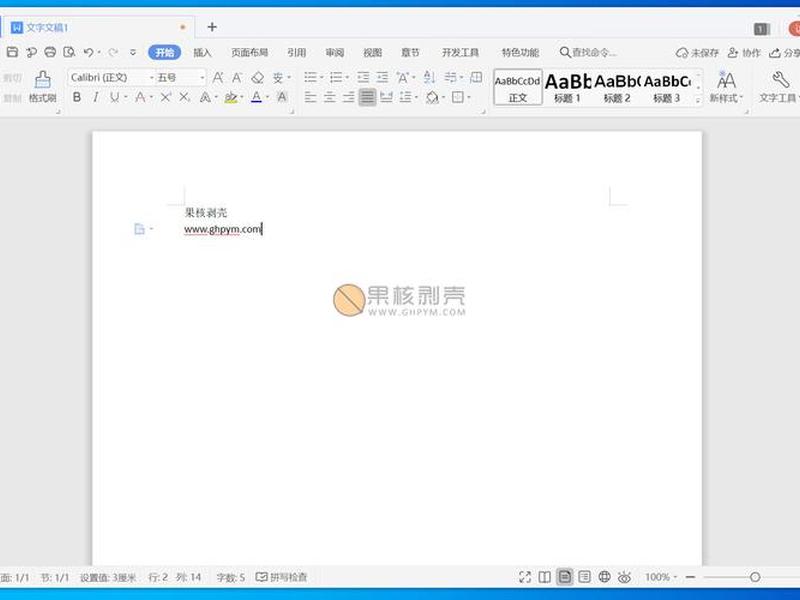This screenshot has width=800, height=600.
Task: Decrease font size with the smaller A icon
Action: point(237,78)
